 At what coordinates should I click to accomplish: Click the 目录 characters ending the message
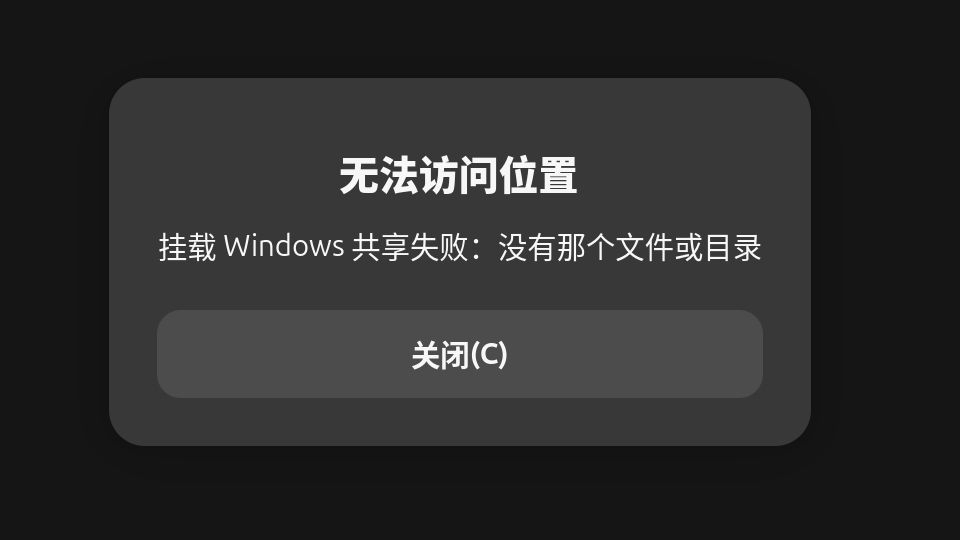pos(733,248)
